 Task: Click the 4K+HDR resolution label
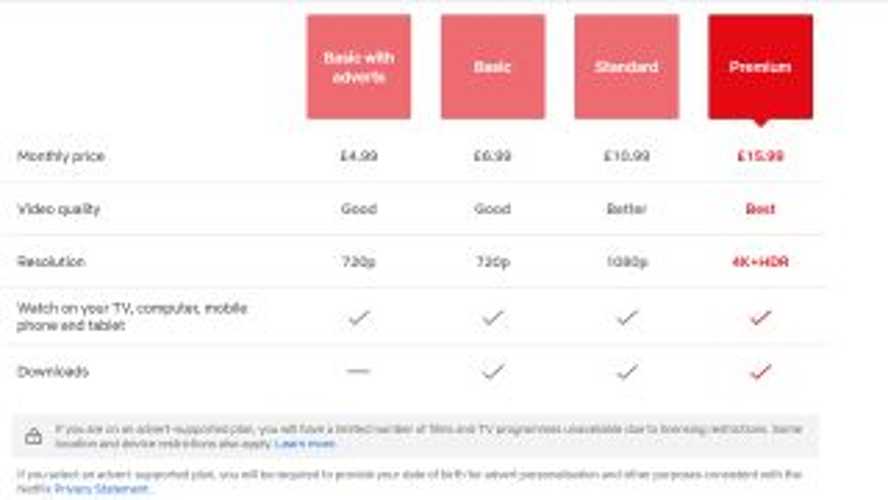click(760, 262)
